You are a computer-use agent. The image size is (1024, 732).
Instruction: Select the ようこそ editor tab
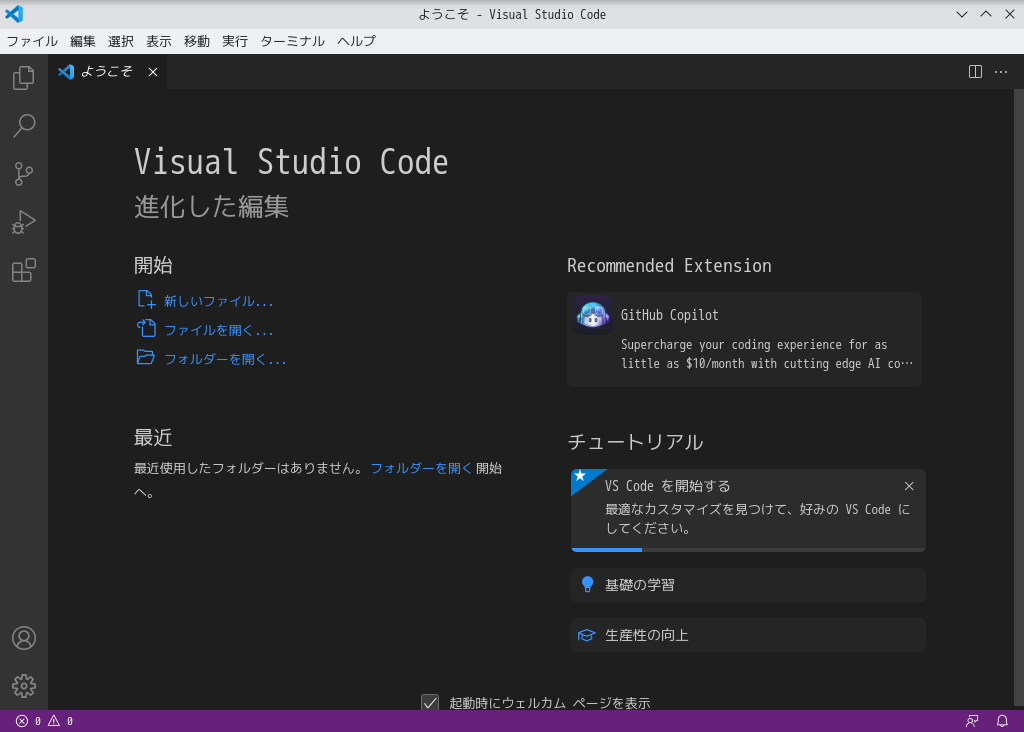coord(107,72)
